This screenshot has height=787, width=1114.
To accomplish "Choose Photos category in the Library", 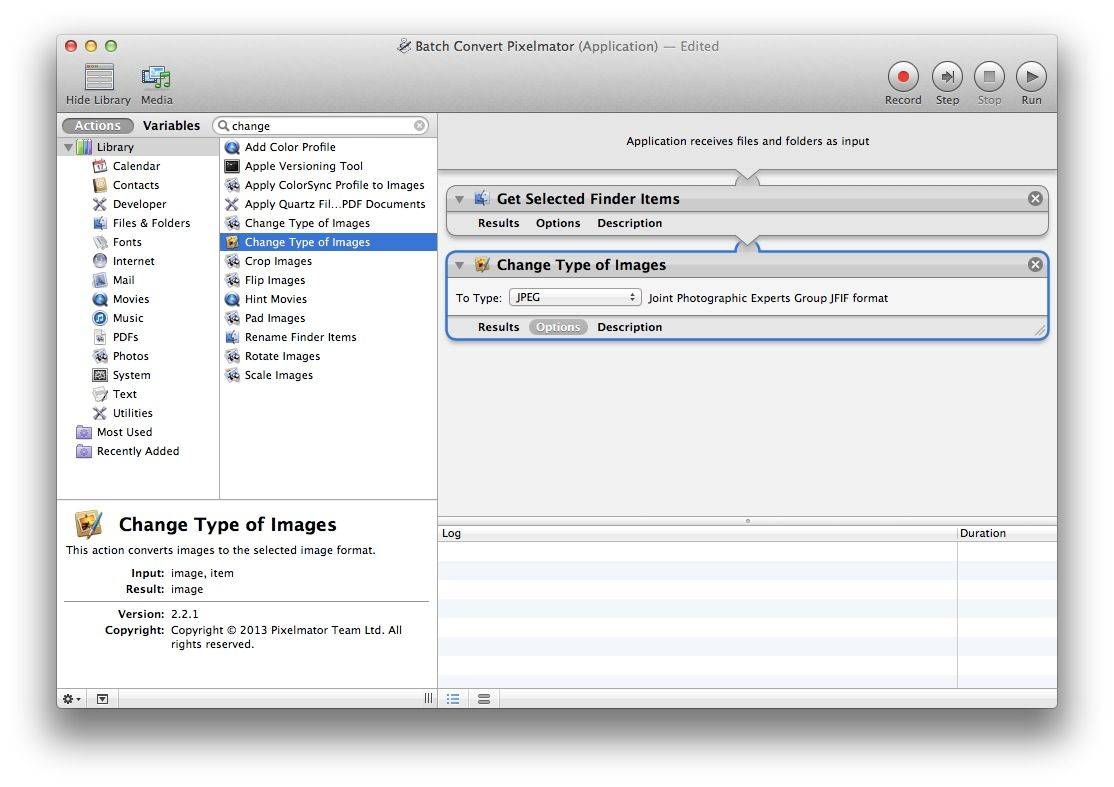I will (130, 356).
